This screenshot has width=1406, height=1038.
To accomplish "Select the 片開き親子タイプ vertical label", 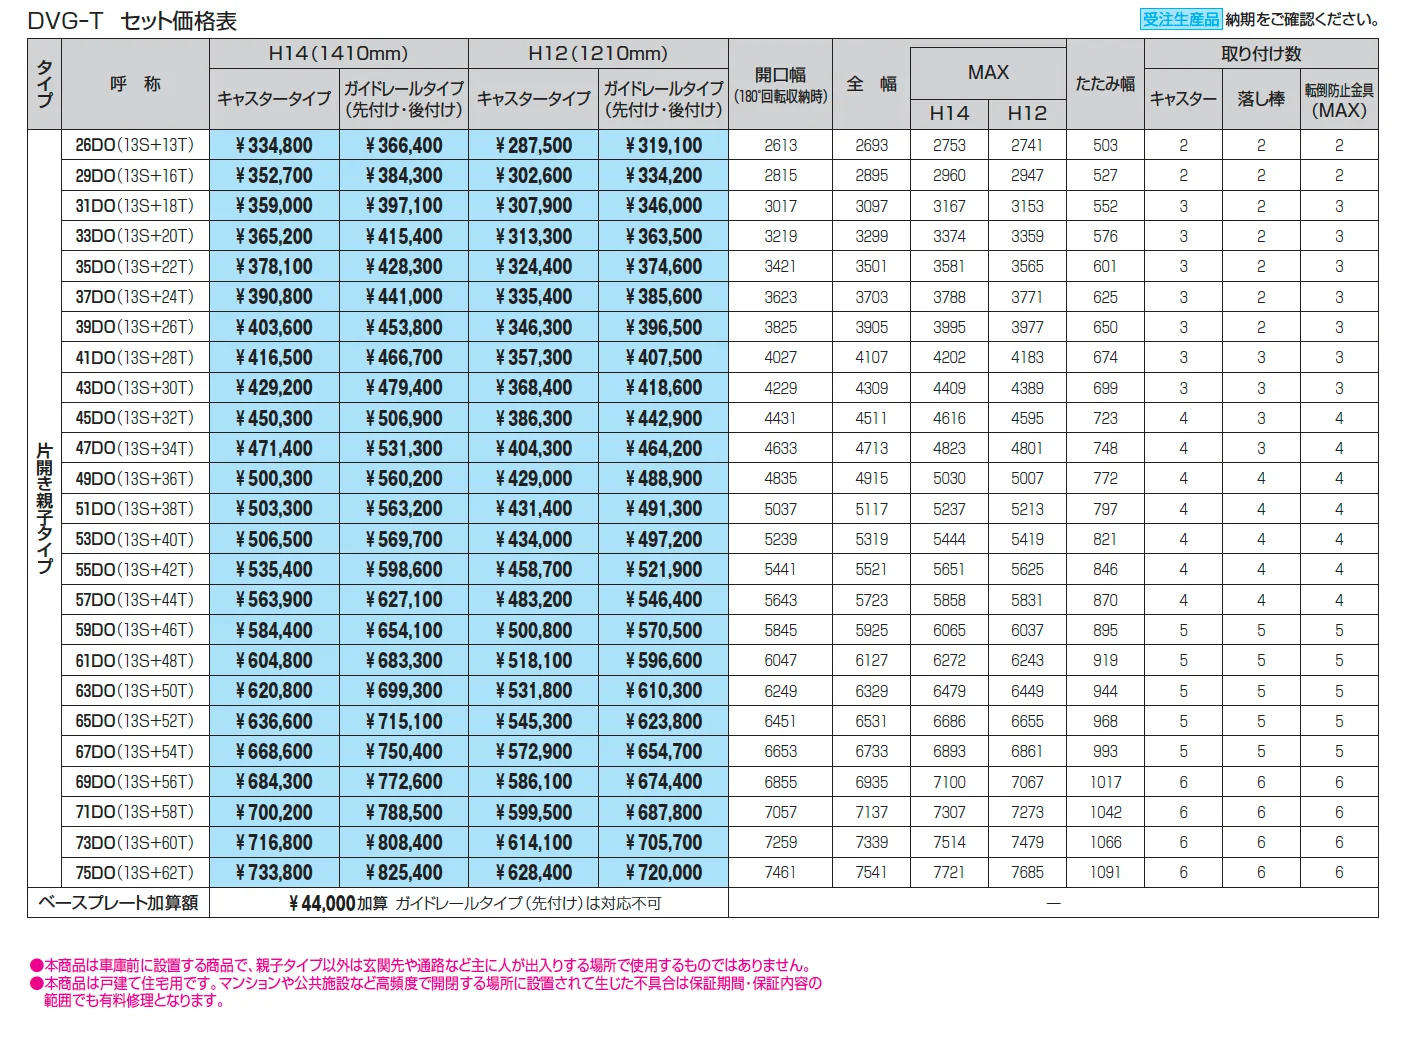I will point(45,508).
